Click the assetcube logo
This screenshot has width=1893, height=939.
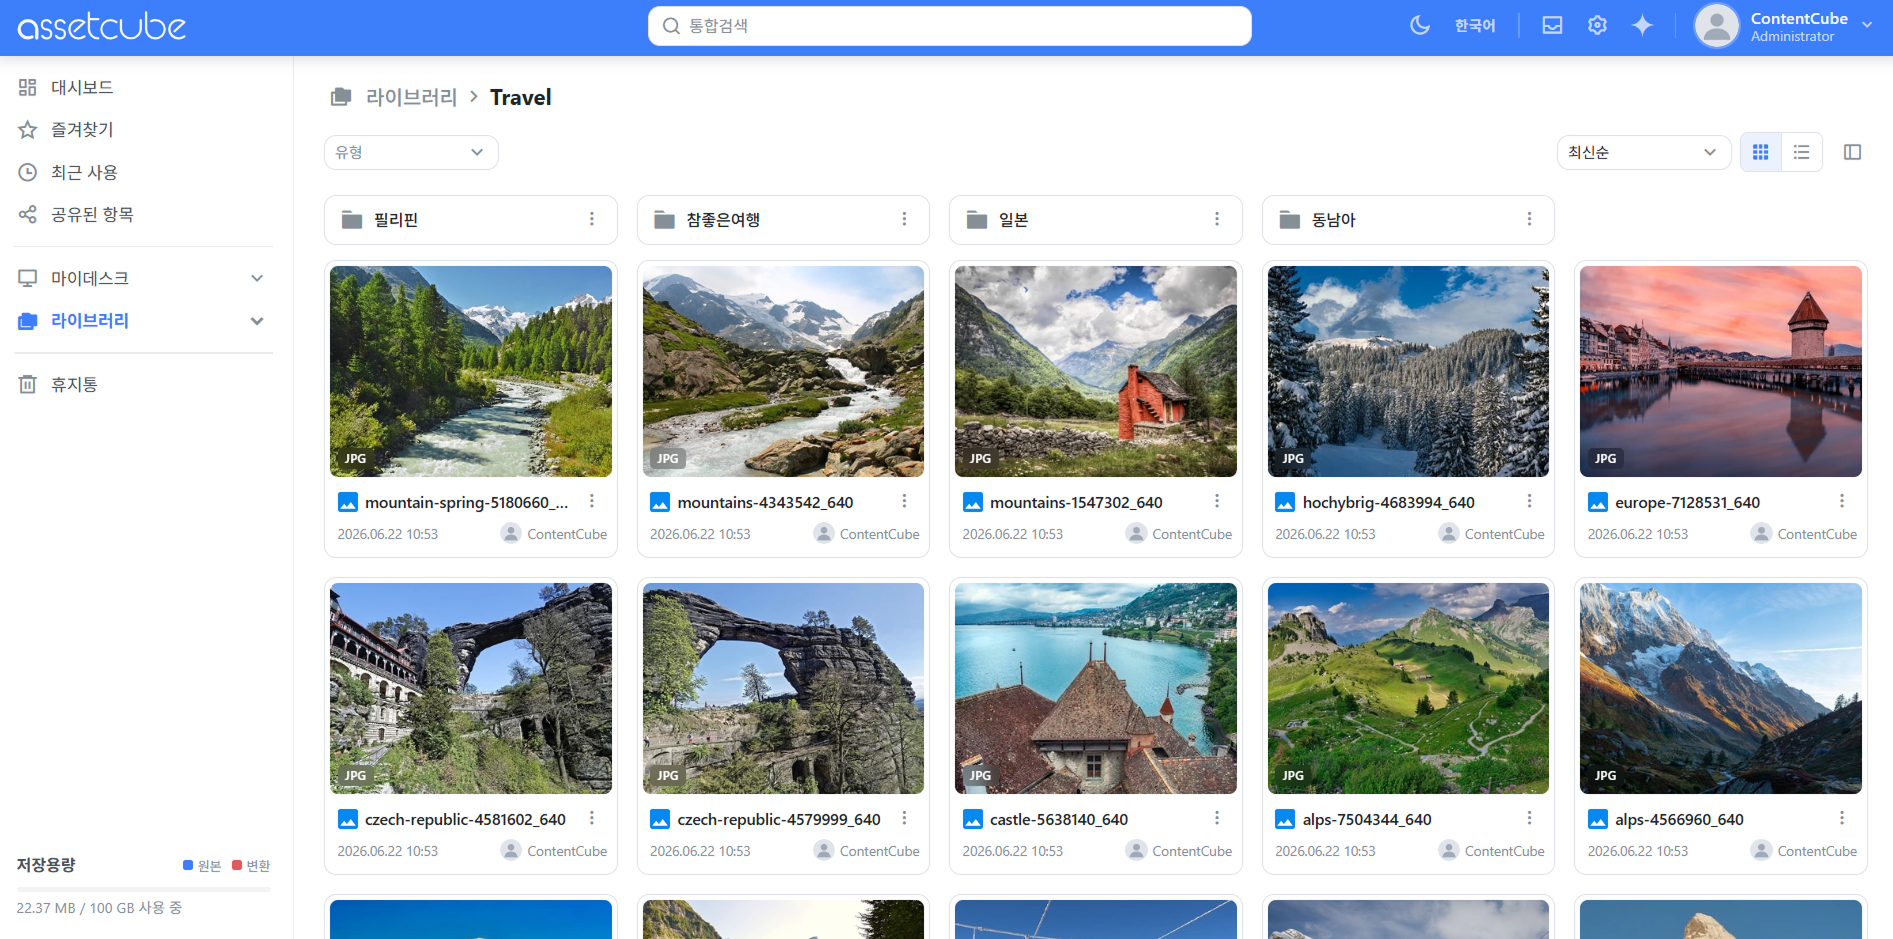[x=102, y=27]
